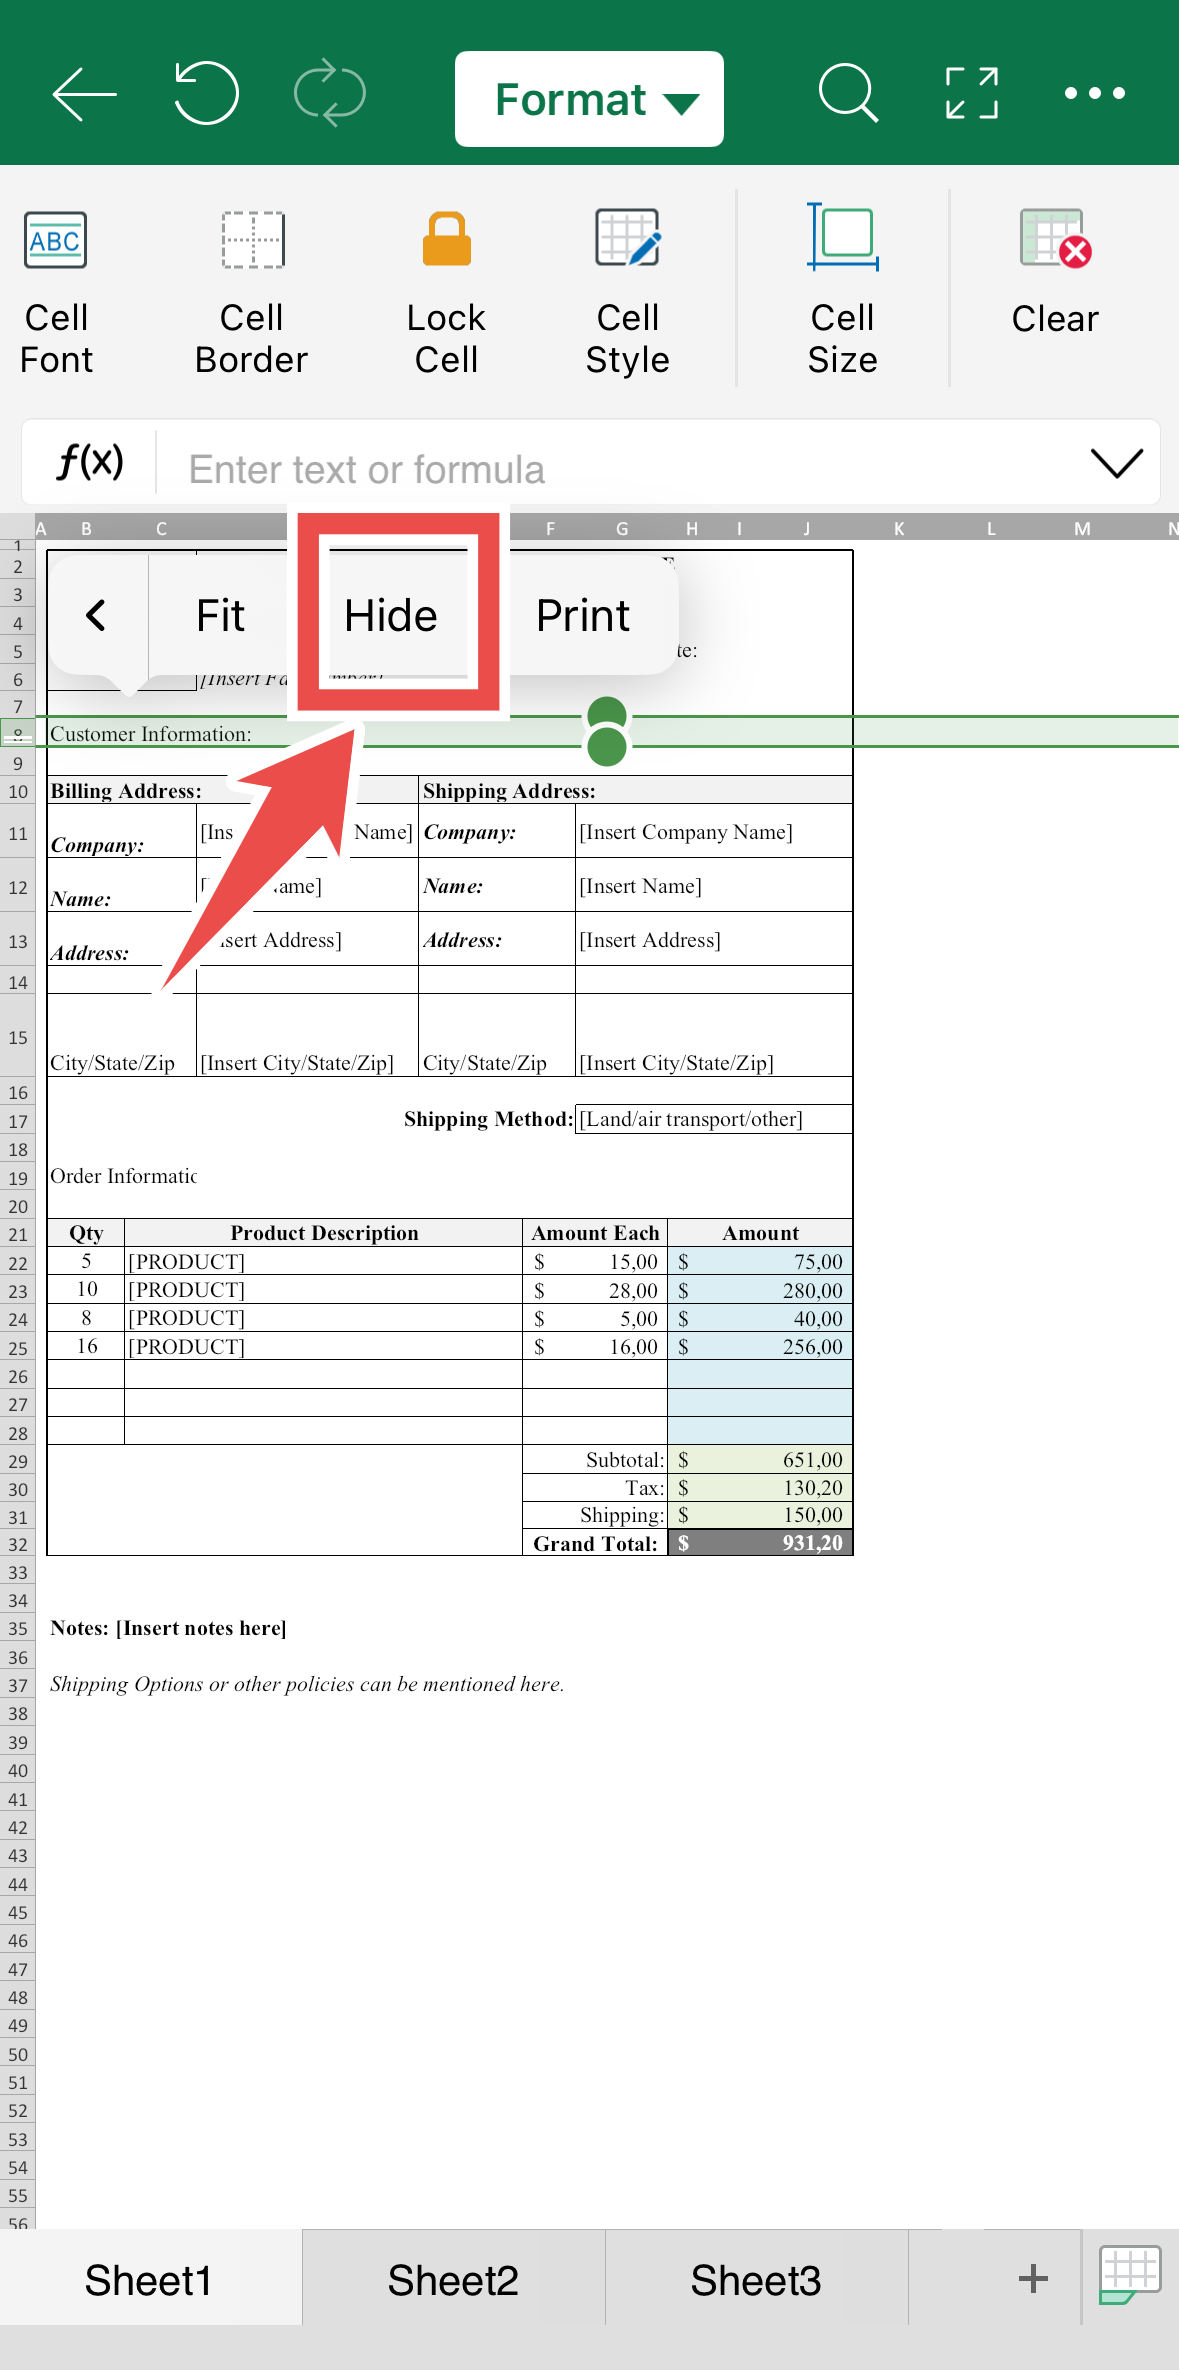Viewport: 1179px width, 2370px height.
Task: Enter full screen view
Action: point(972,93)
